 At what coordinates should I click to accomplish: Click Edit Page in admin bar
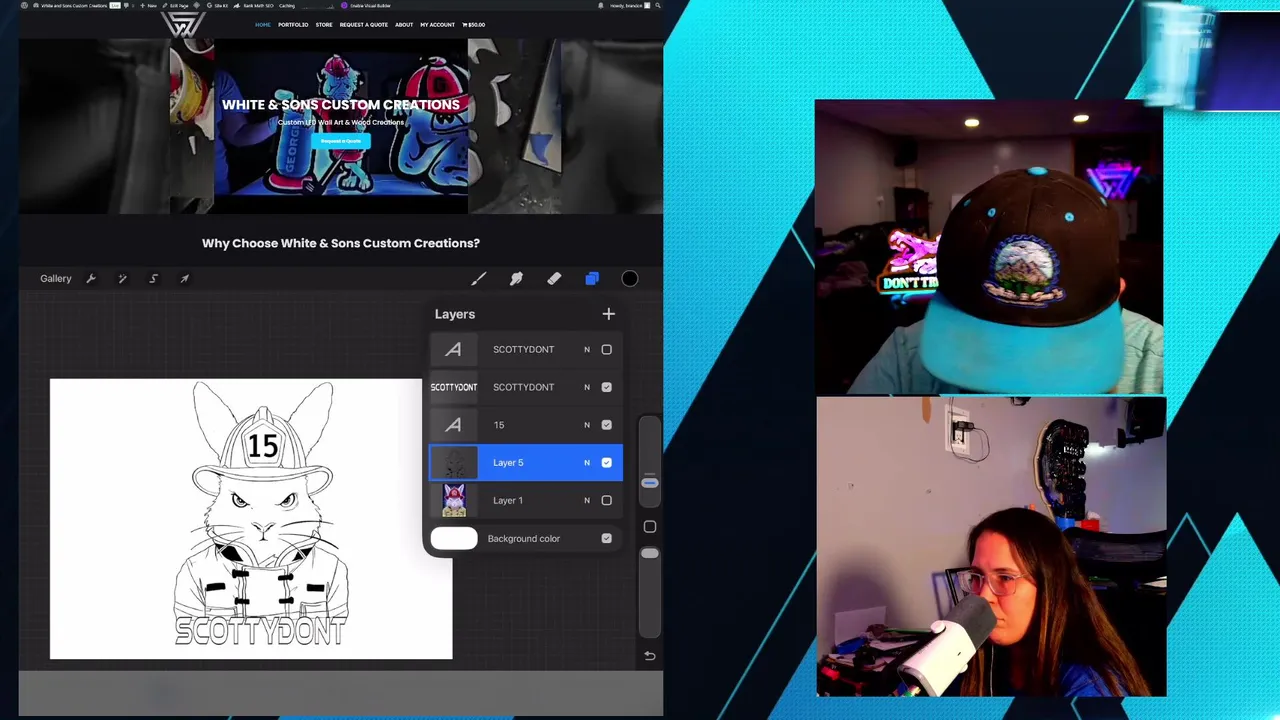176,6
